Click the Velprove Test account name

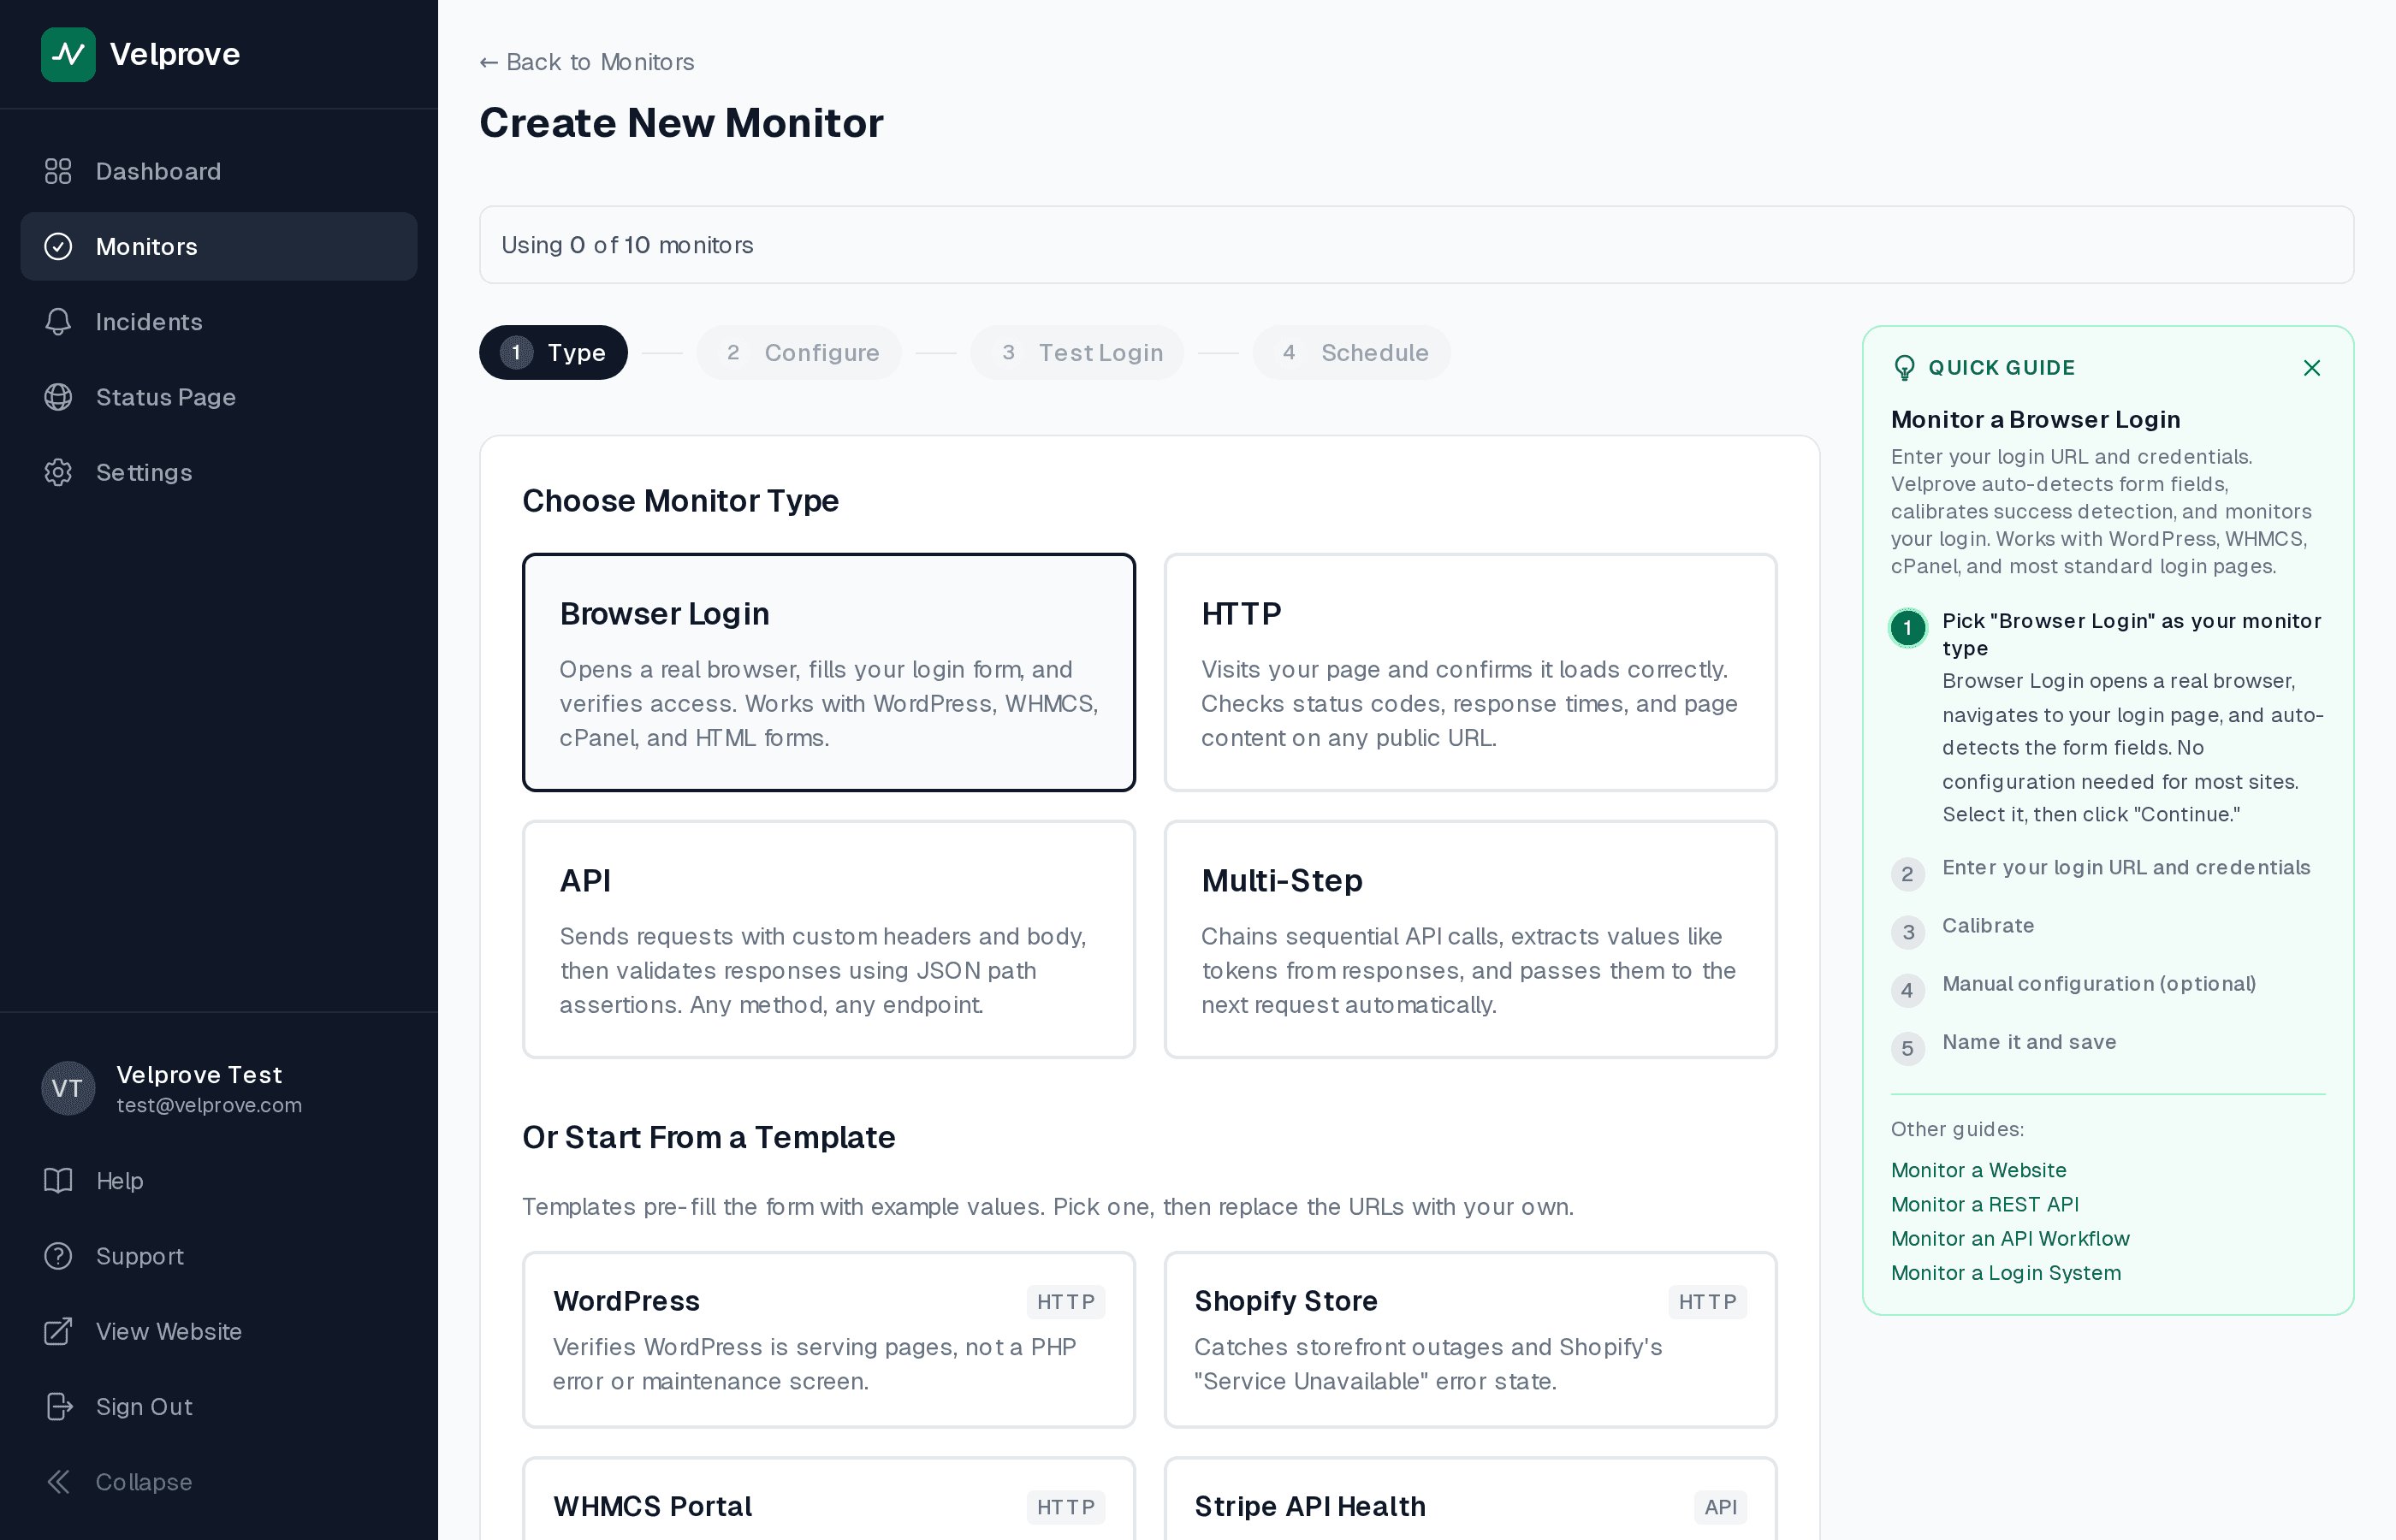(x=199, y=1074)
